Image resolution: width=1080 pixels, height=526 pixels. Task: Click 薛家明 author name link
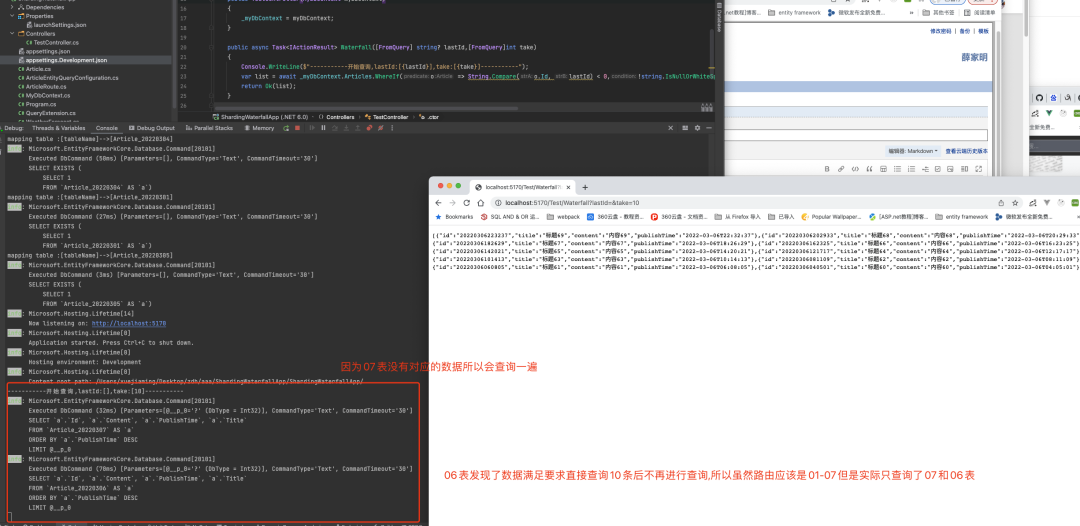[974, 58]
